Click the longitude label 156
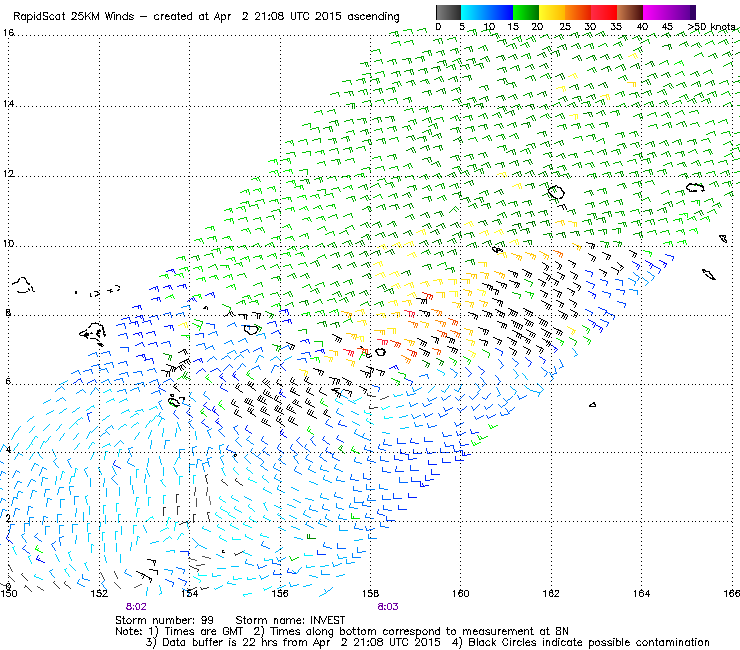The image size is (740, 650). 280,593
